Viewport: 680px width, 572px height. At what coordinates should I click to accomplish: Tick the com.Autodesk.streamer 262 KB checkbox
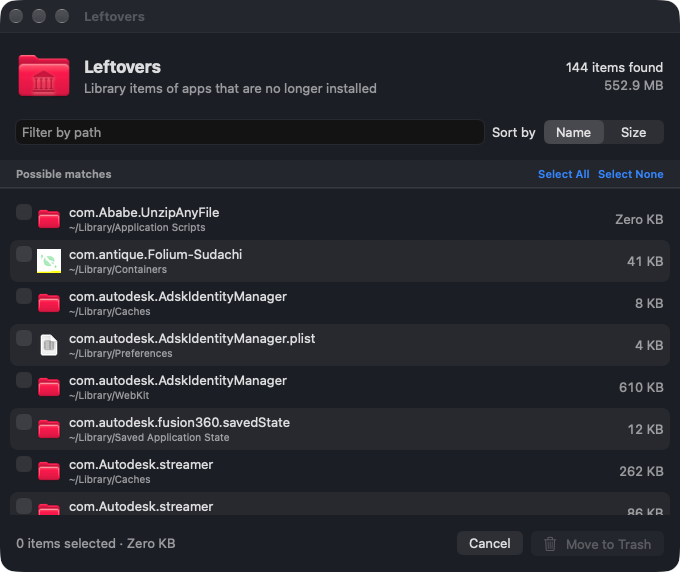(x=24, y=464)
